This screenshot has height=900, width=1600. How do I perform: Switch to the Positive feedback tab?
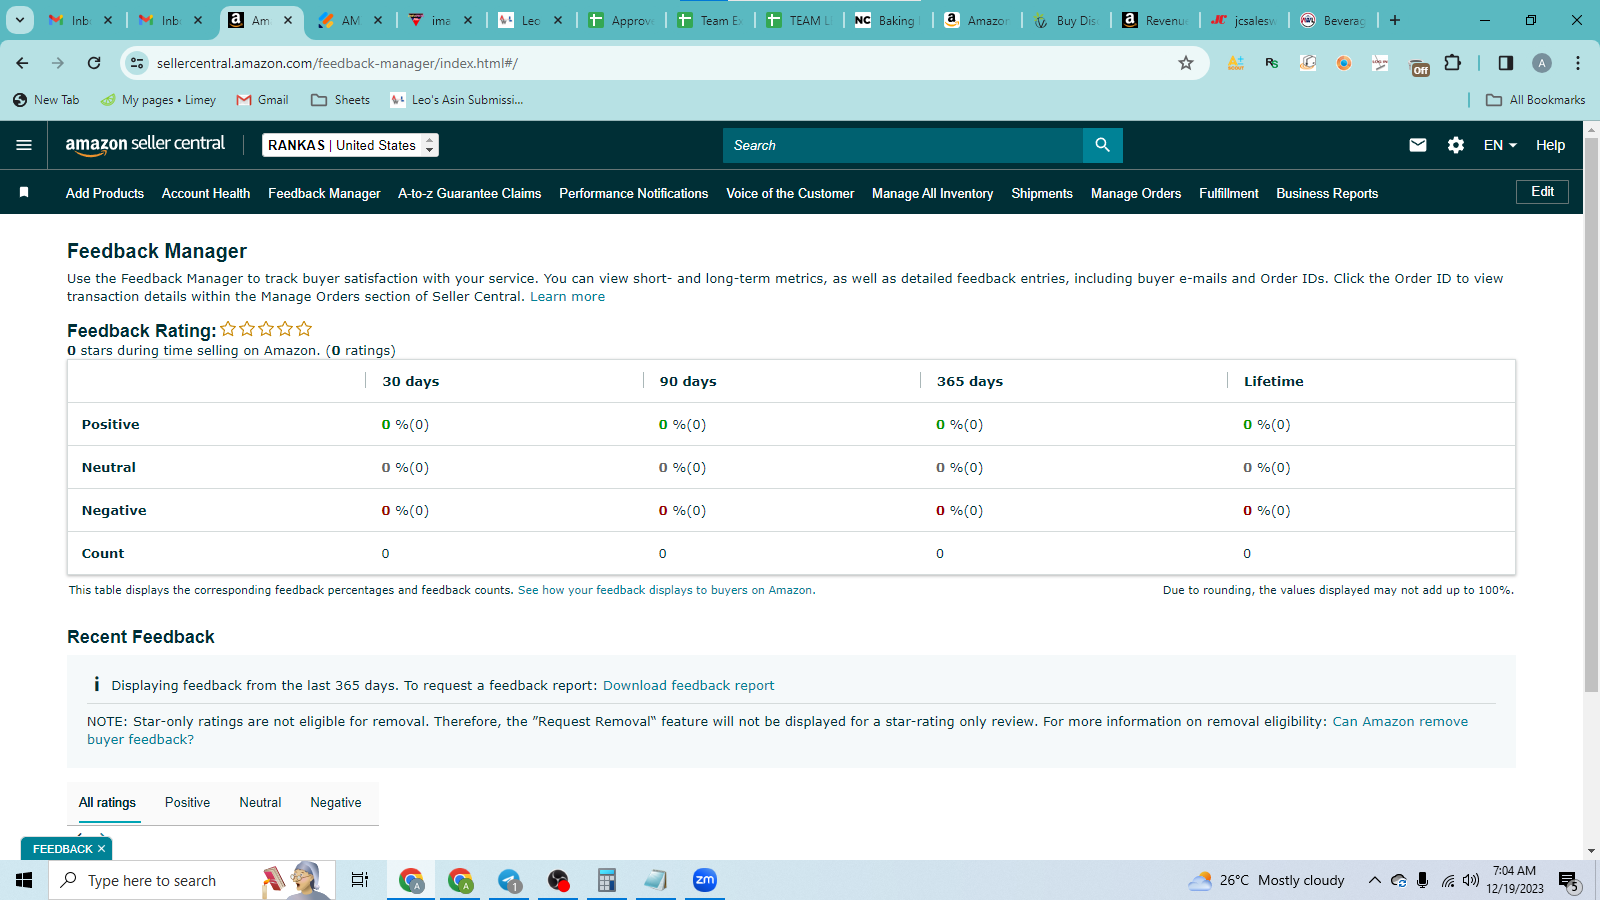click(187, 802)
